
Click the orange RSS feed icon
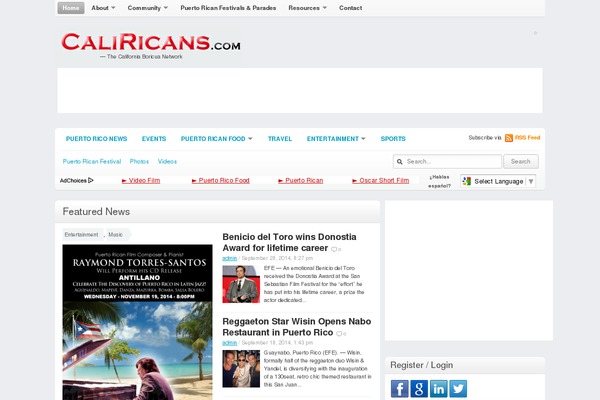(509, 138)
